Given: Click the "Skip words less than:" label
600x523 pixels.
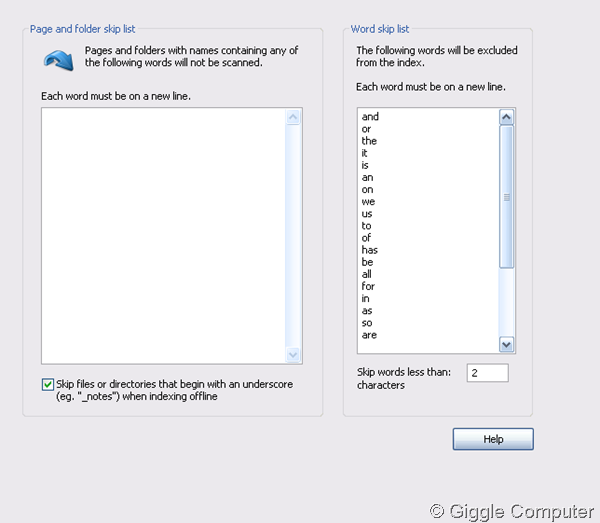Looking at the screenshot, I should [x=404, y=372].
